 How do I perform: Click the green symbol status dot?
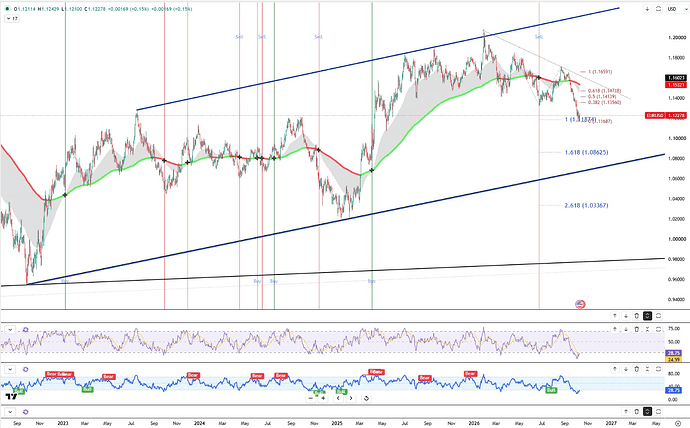(x=7, y=9)
